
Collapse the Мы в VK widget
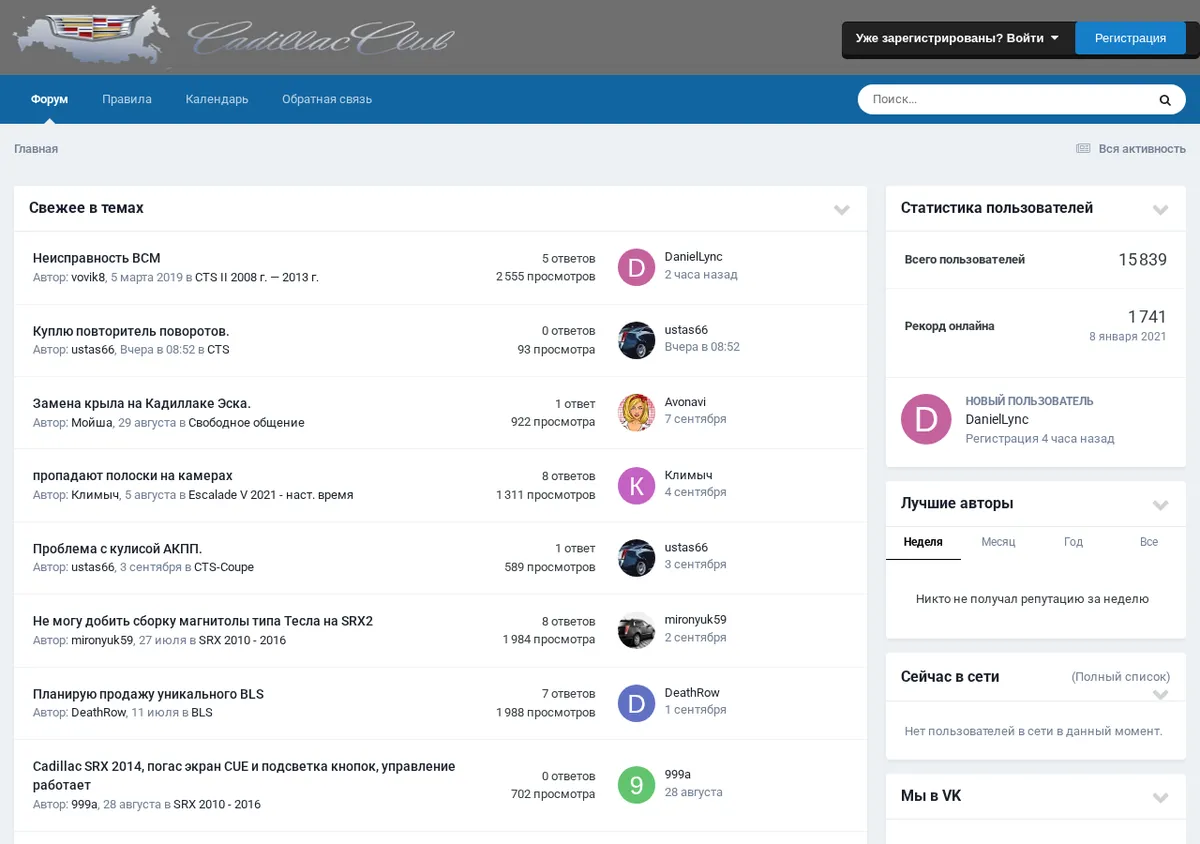1160,798
